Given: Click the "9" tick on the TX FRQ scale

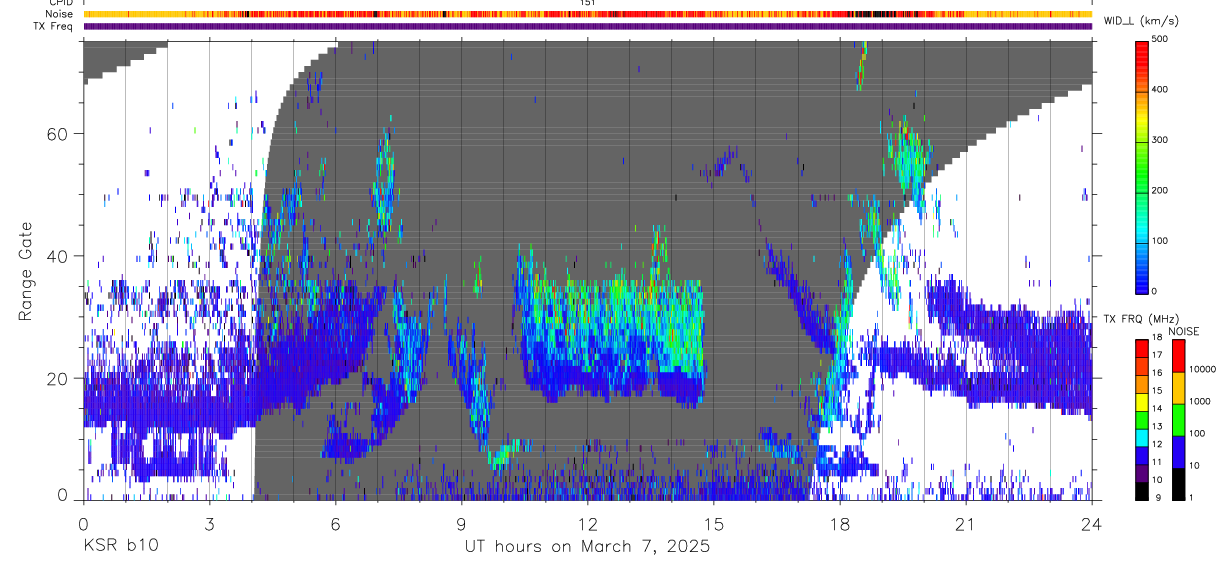Looking at the screenshot, I should click(1159, 497).
